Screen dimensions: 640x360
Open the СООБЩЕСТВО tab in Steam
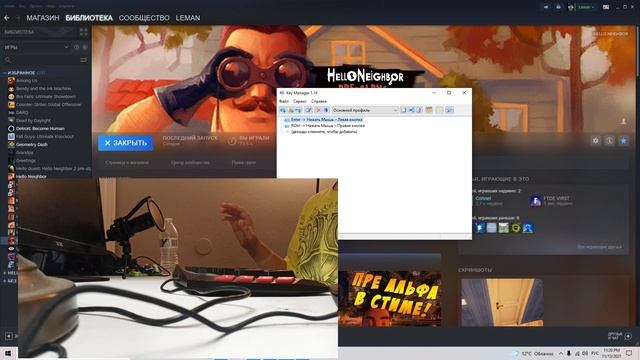tap(144, 18)
